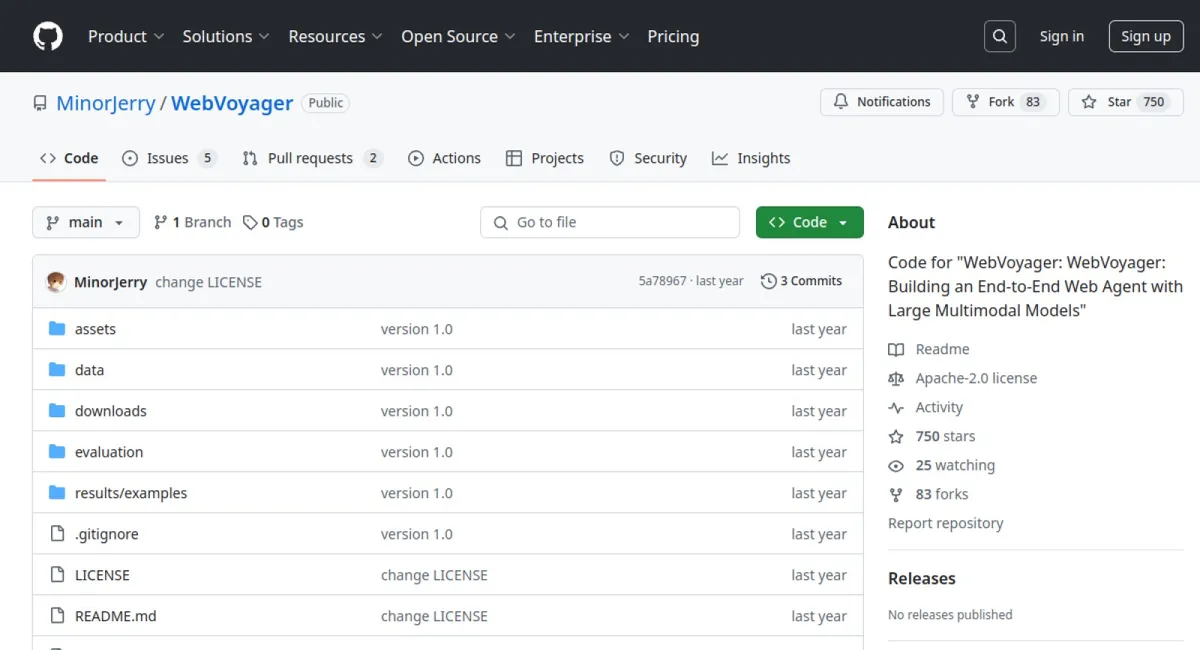1200x650 pixels.
Task: Expand the Resources menu
Action: [336, 36]
